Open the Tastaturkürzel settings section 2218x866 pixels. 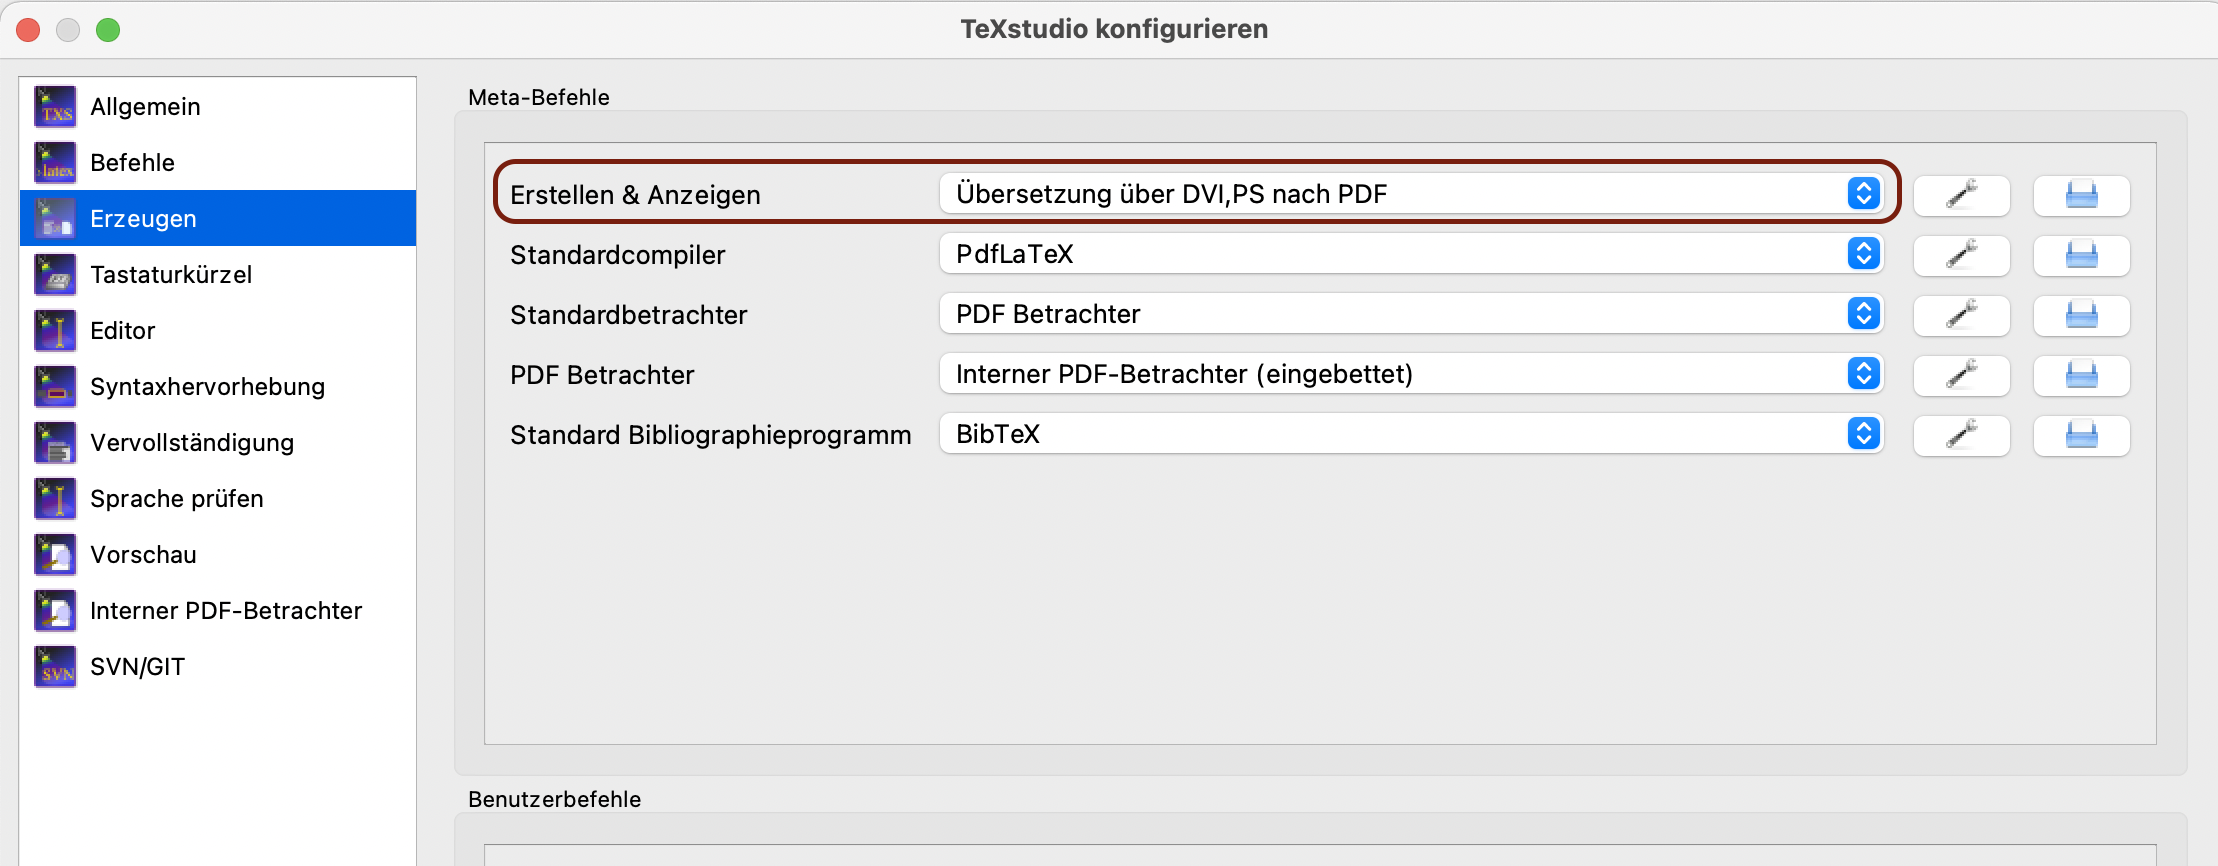[x=171, y=275]
